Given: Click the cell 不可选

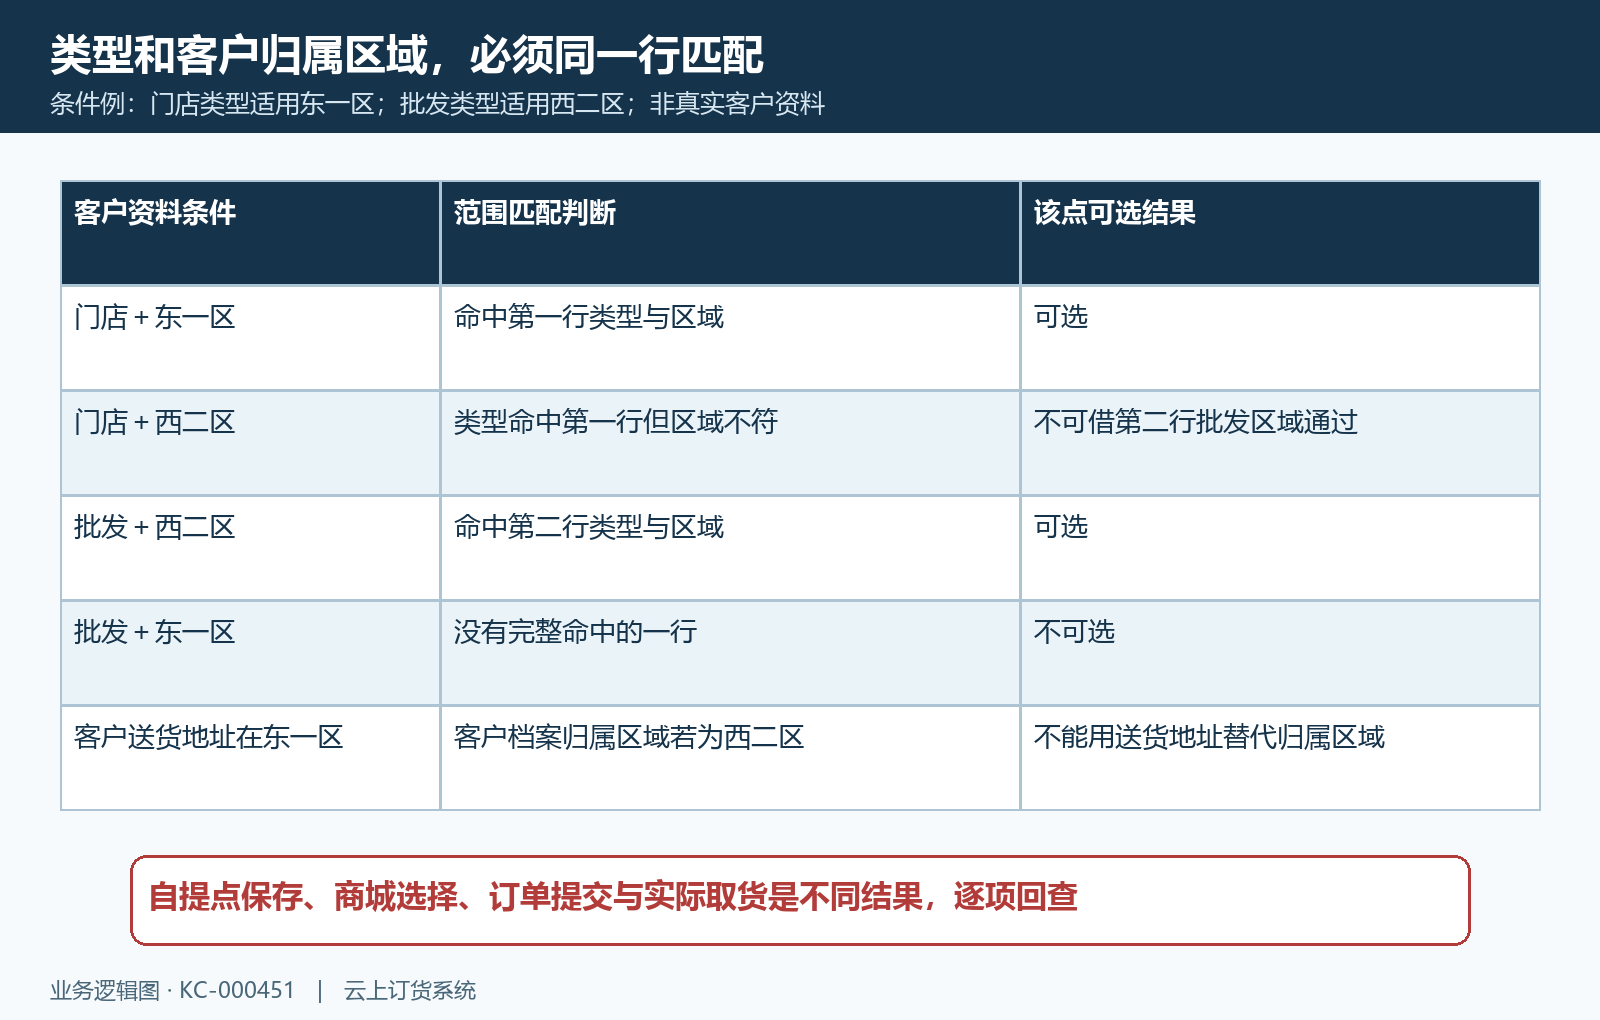Looking at the screenshot, I should 1280,653.
